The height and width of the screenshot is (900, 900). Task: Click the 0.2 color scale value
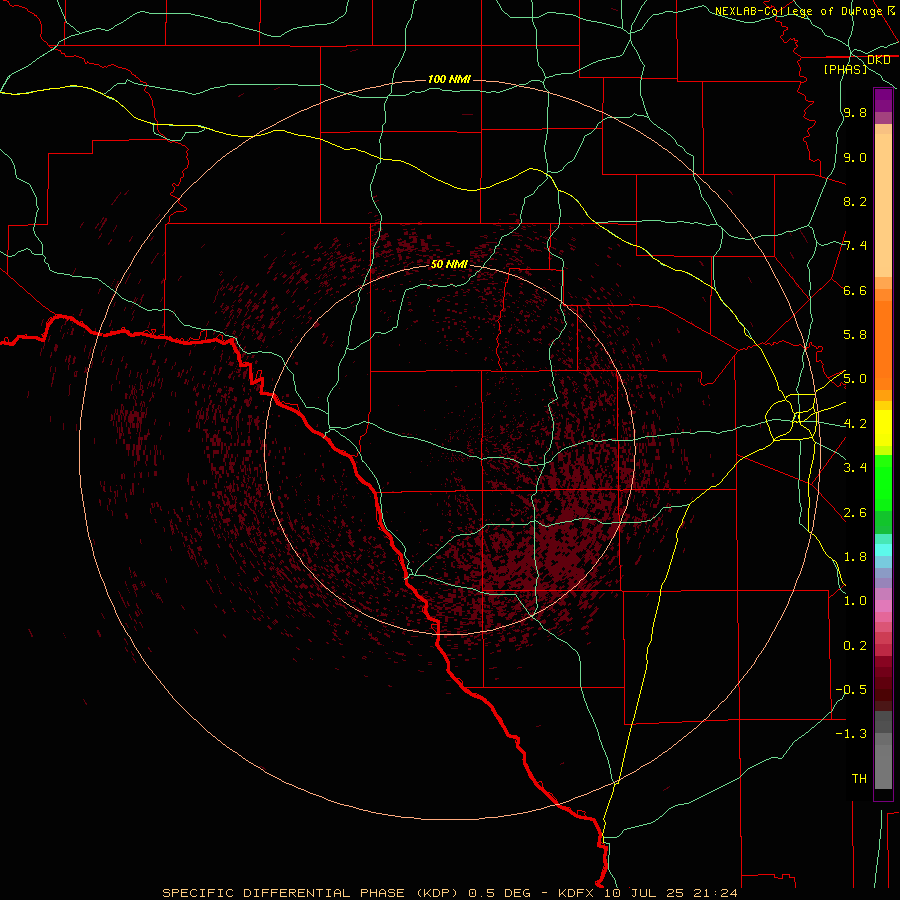point(855,646)
